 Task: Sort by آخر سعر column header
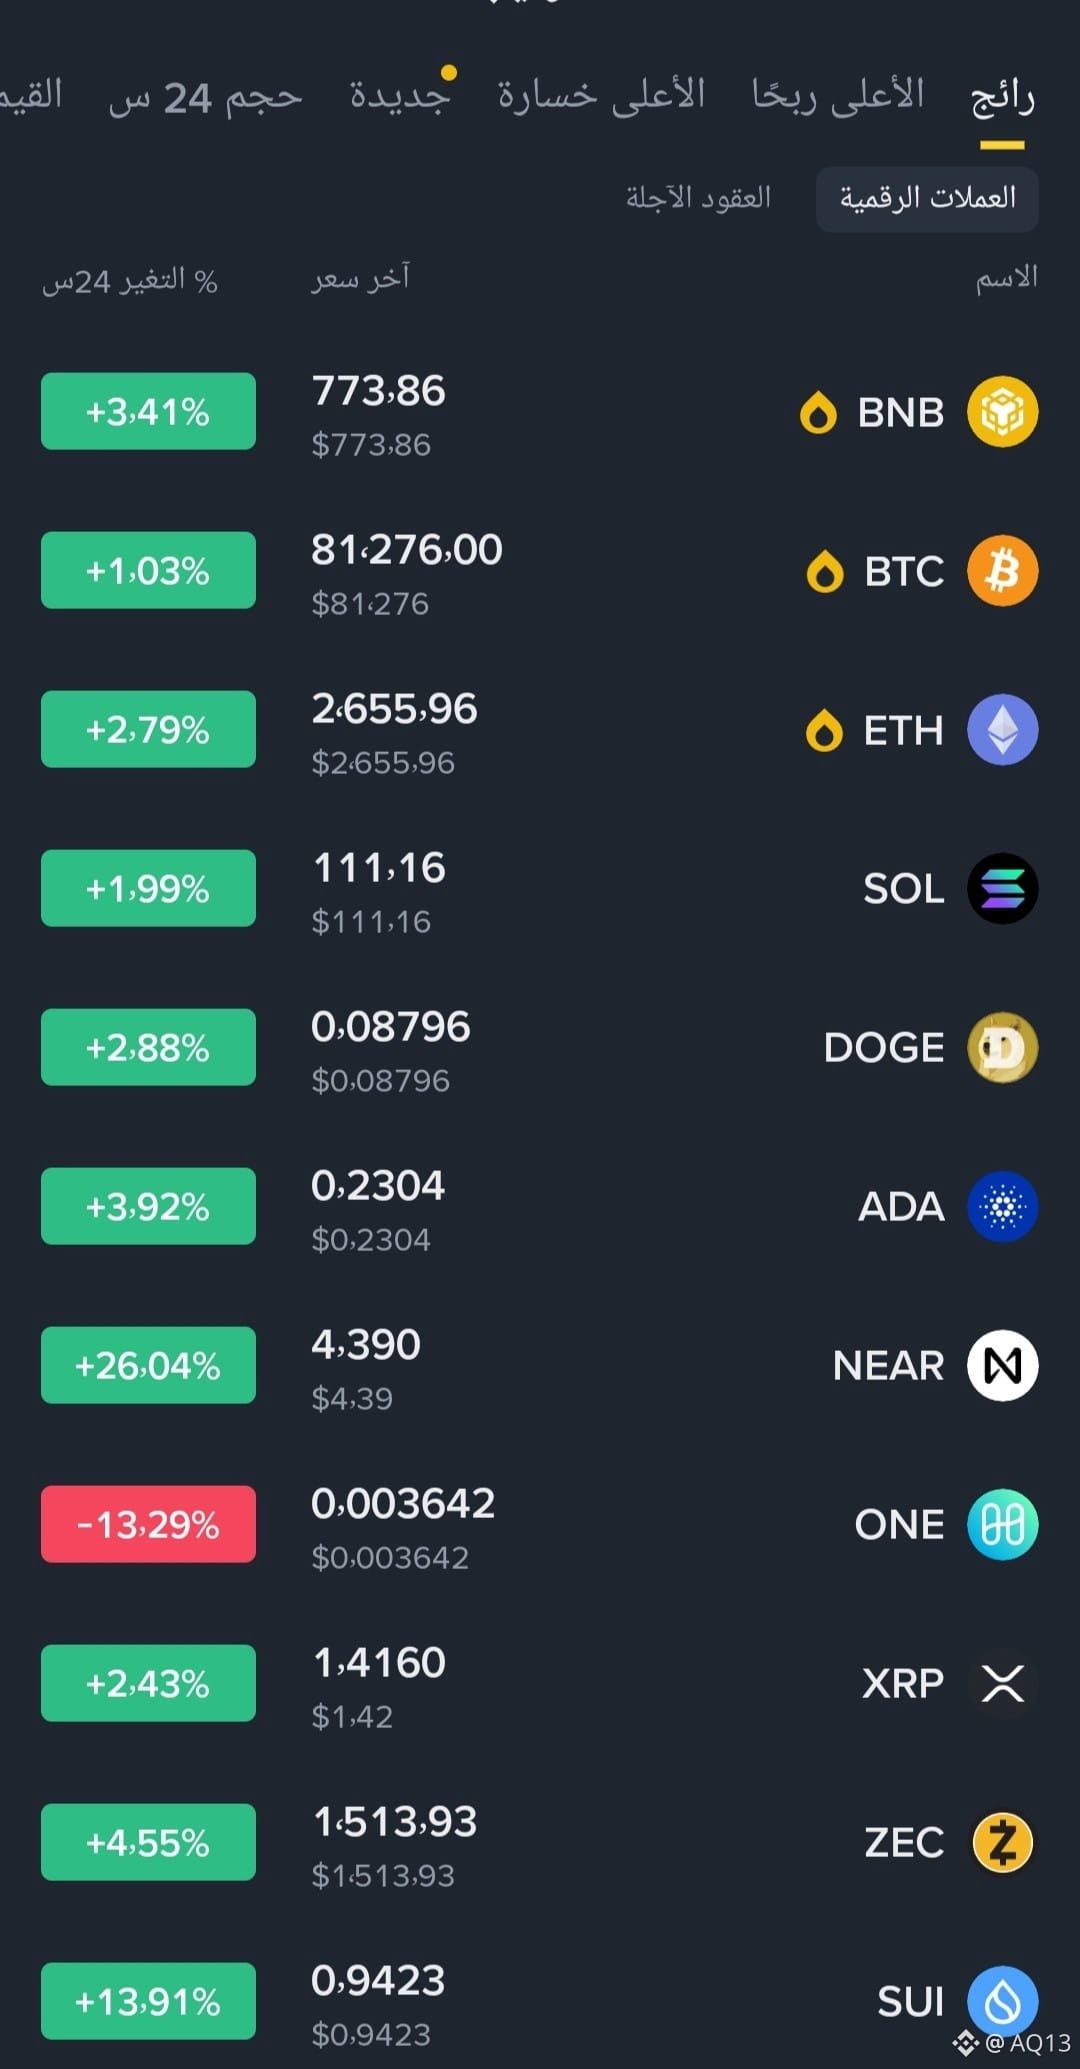coord(360,278)
